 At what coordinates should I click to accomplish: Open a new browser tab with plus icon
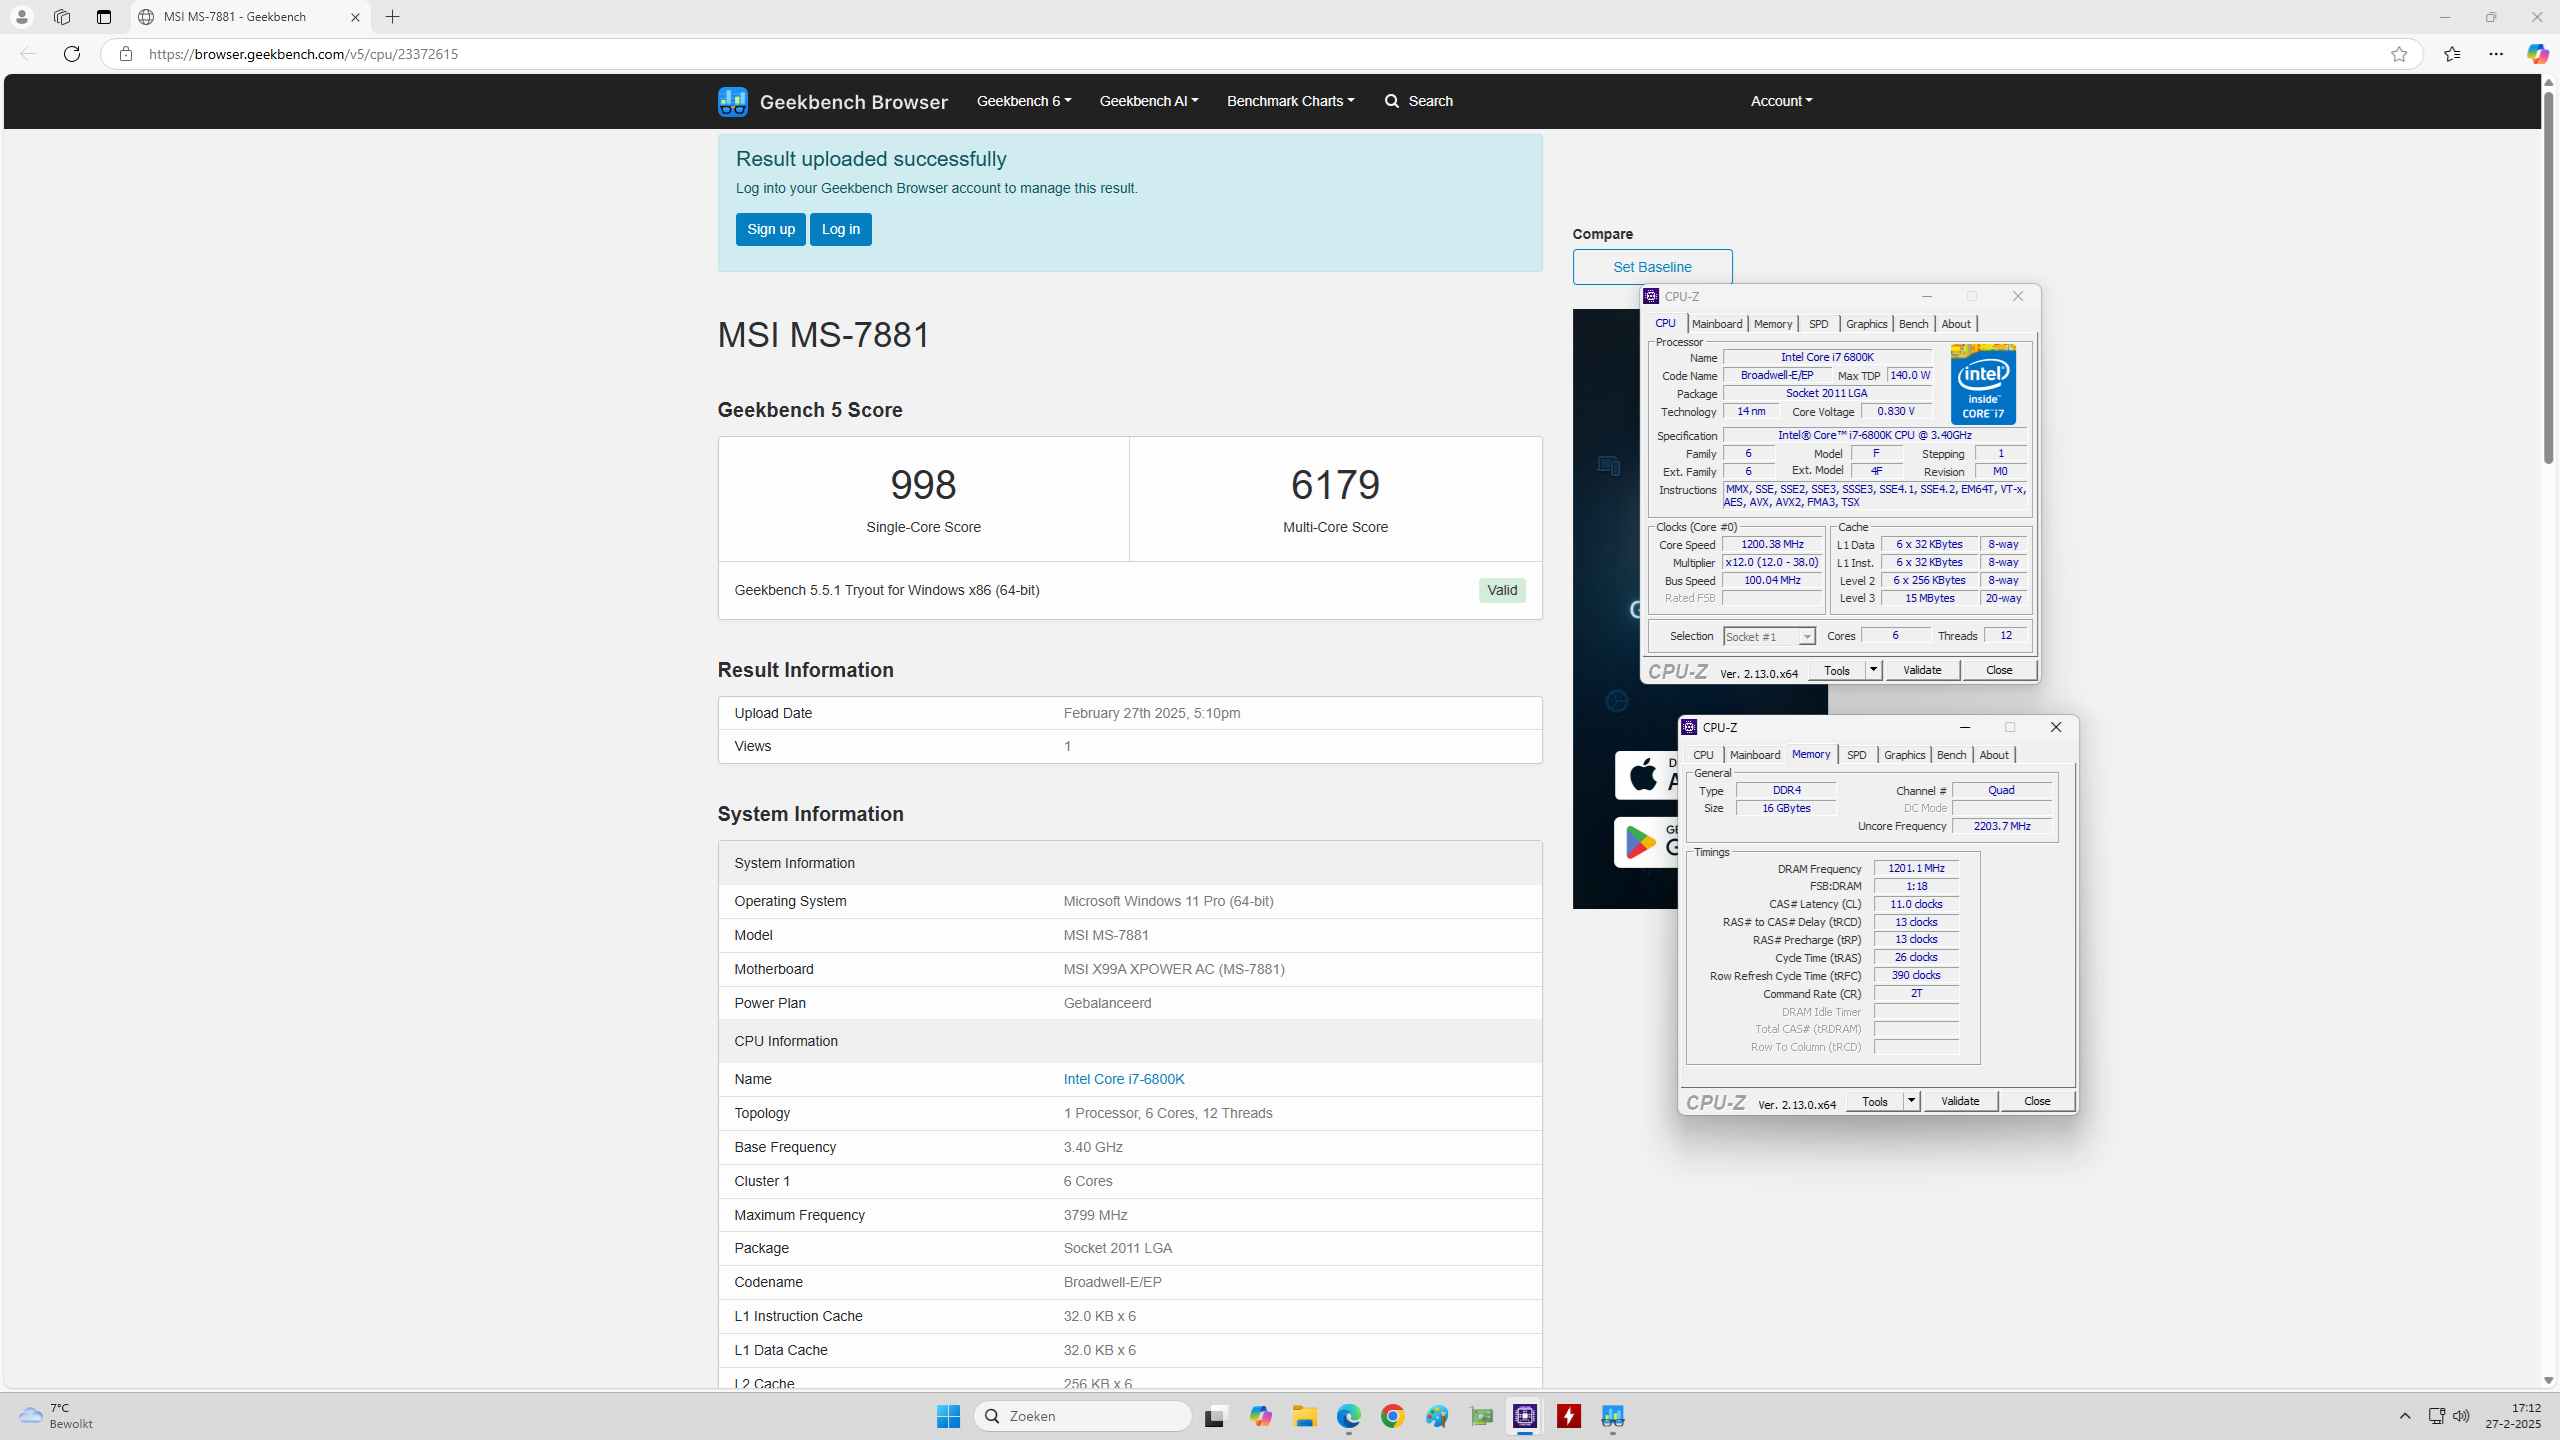[393, 17]
